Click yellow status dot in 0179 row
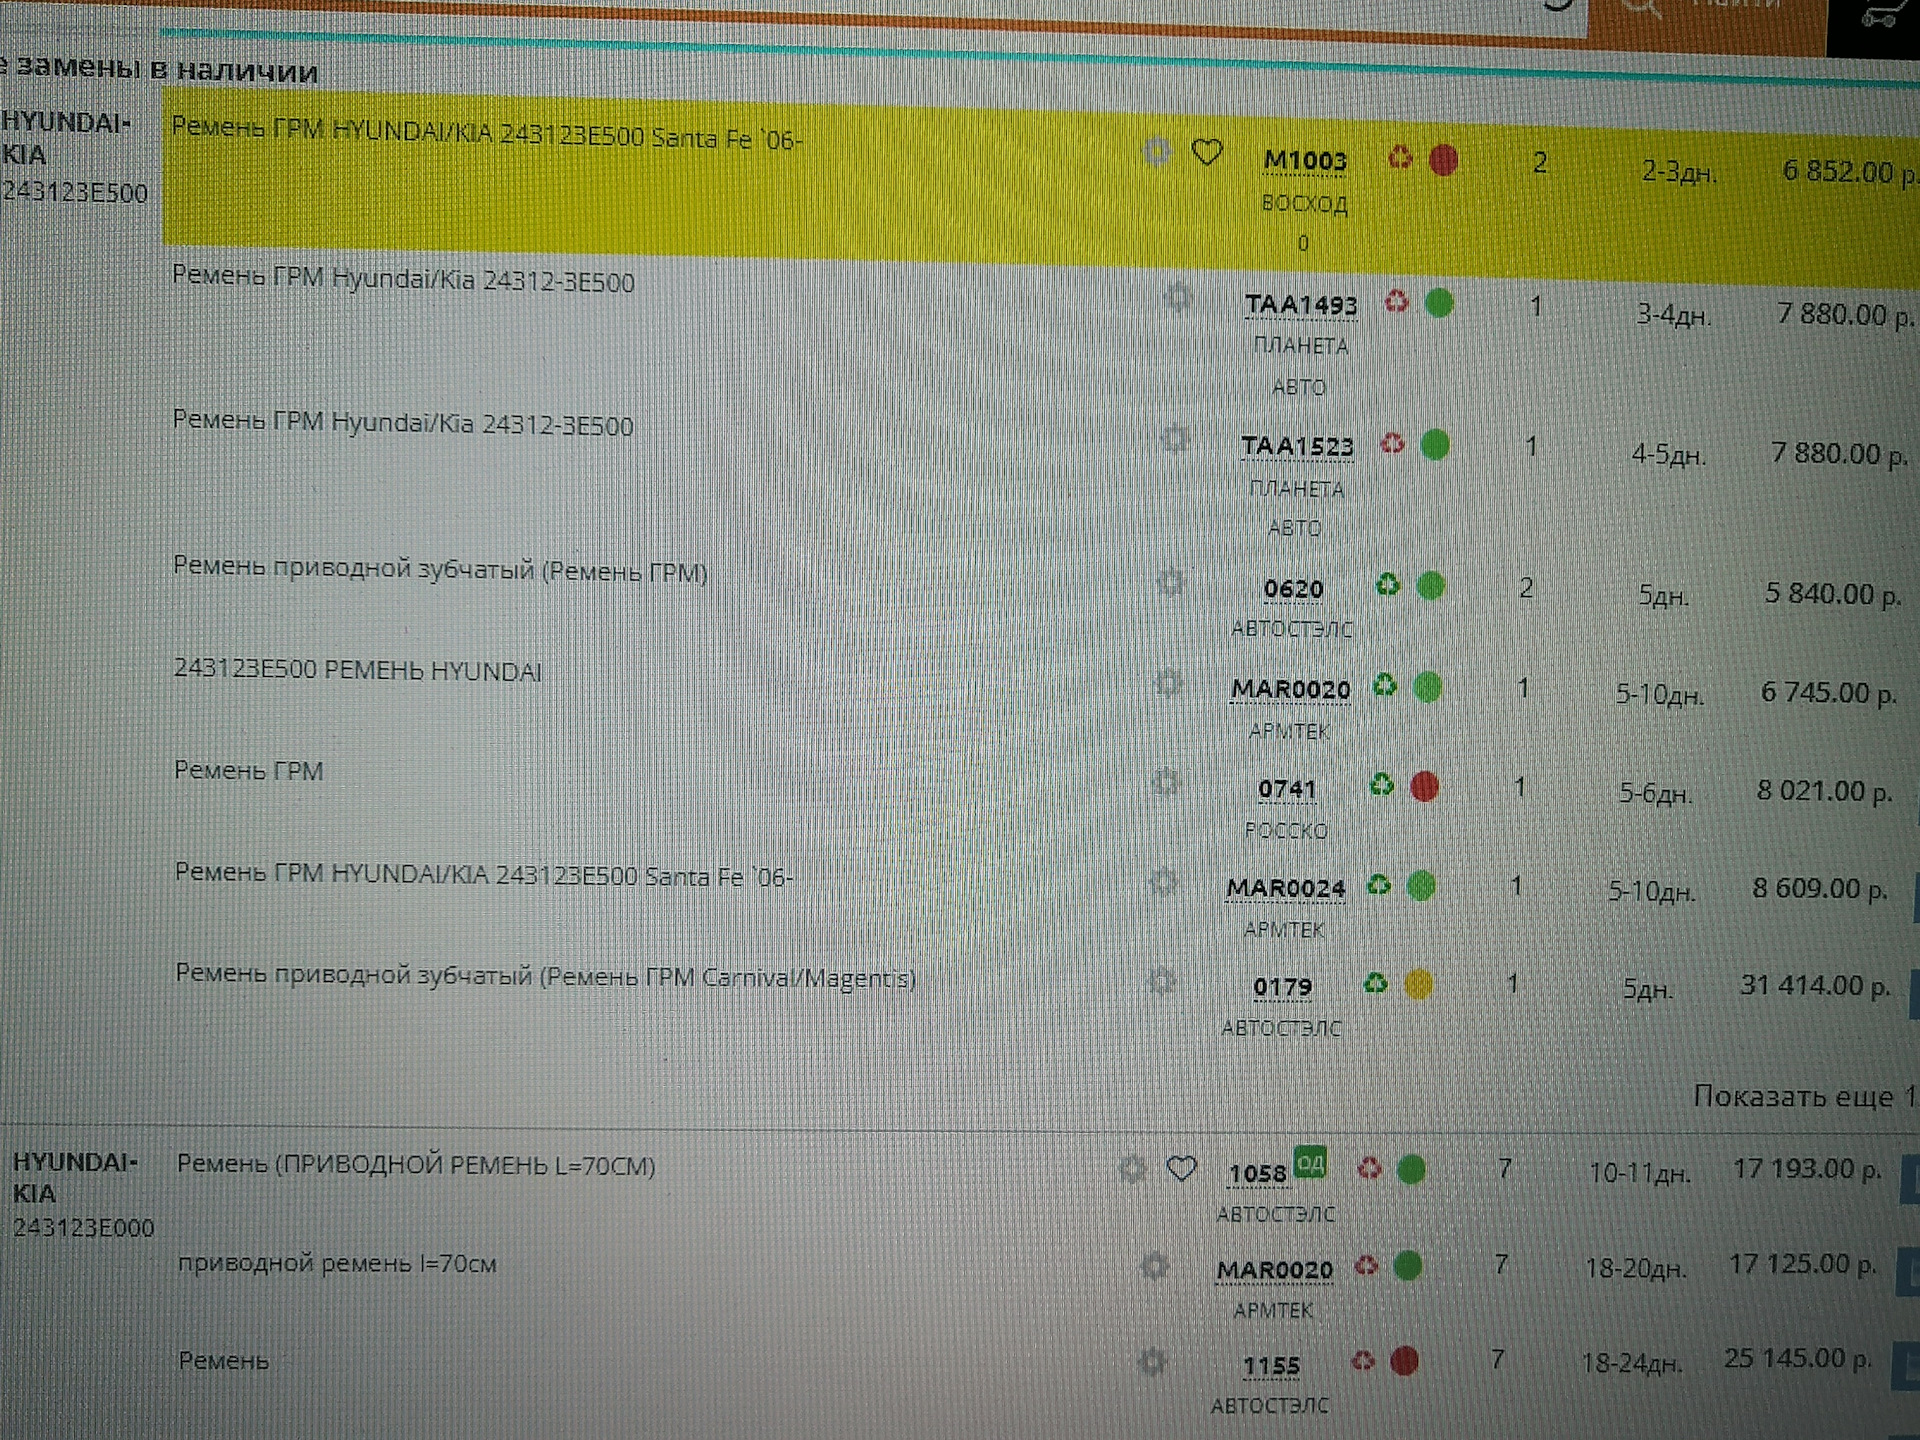 coord(1418,985)
